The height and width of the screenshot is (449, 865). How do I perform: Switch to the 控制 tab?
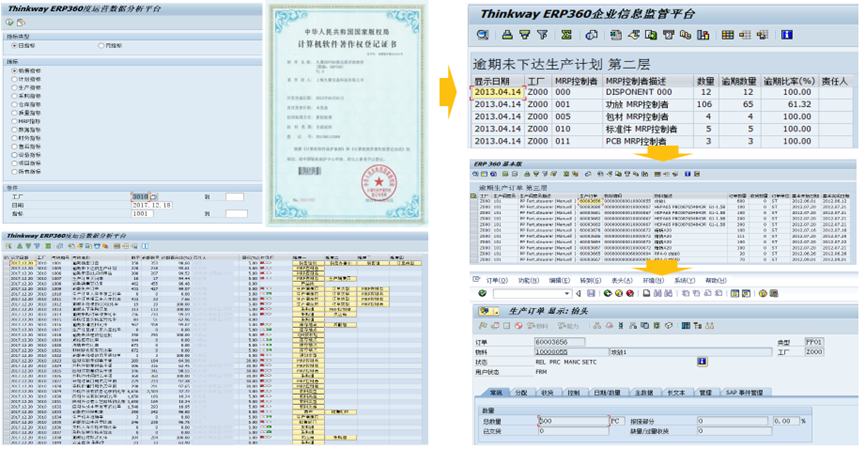[x=574, y=393]
